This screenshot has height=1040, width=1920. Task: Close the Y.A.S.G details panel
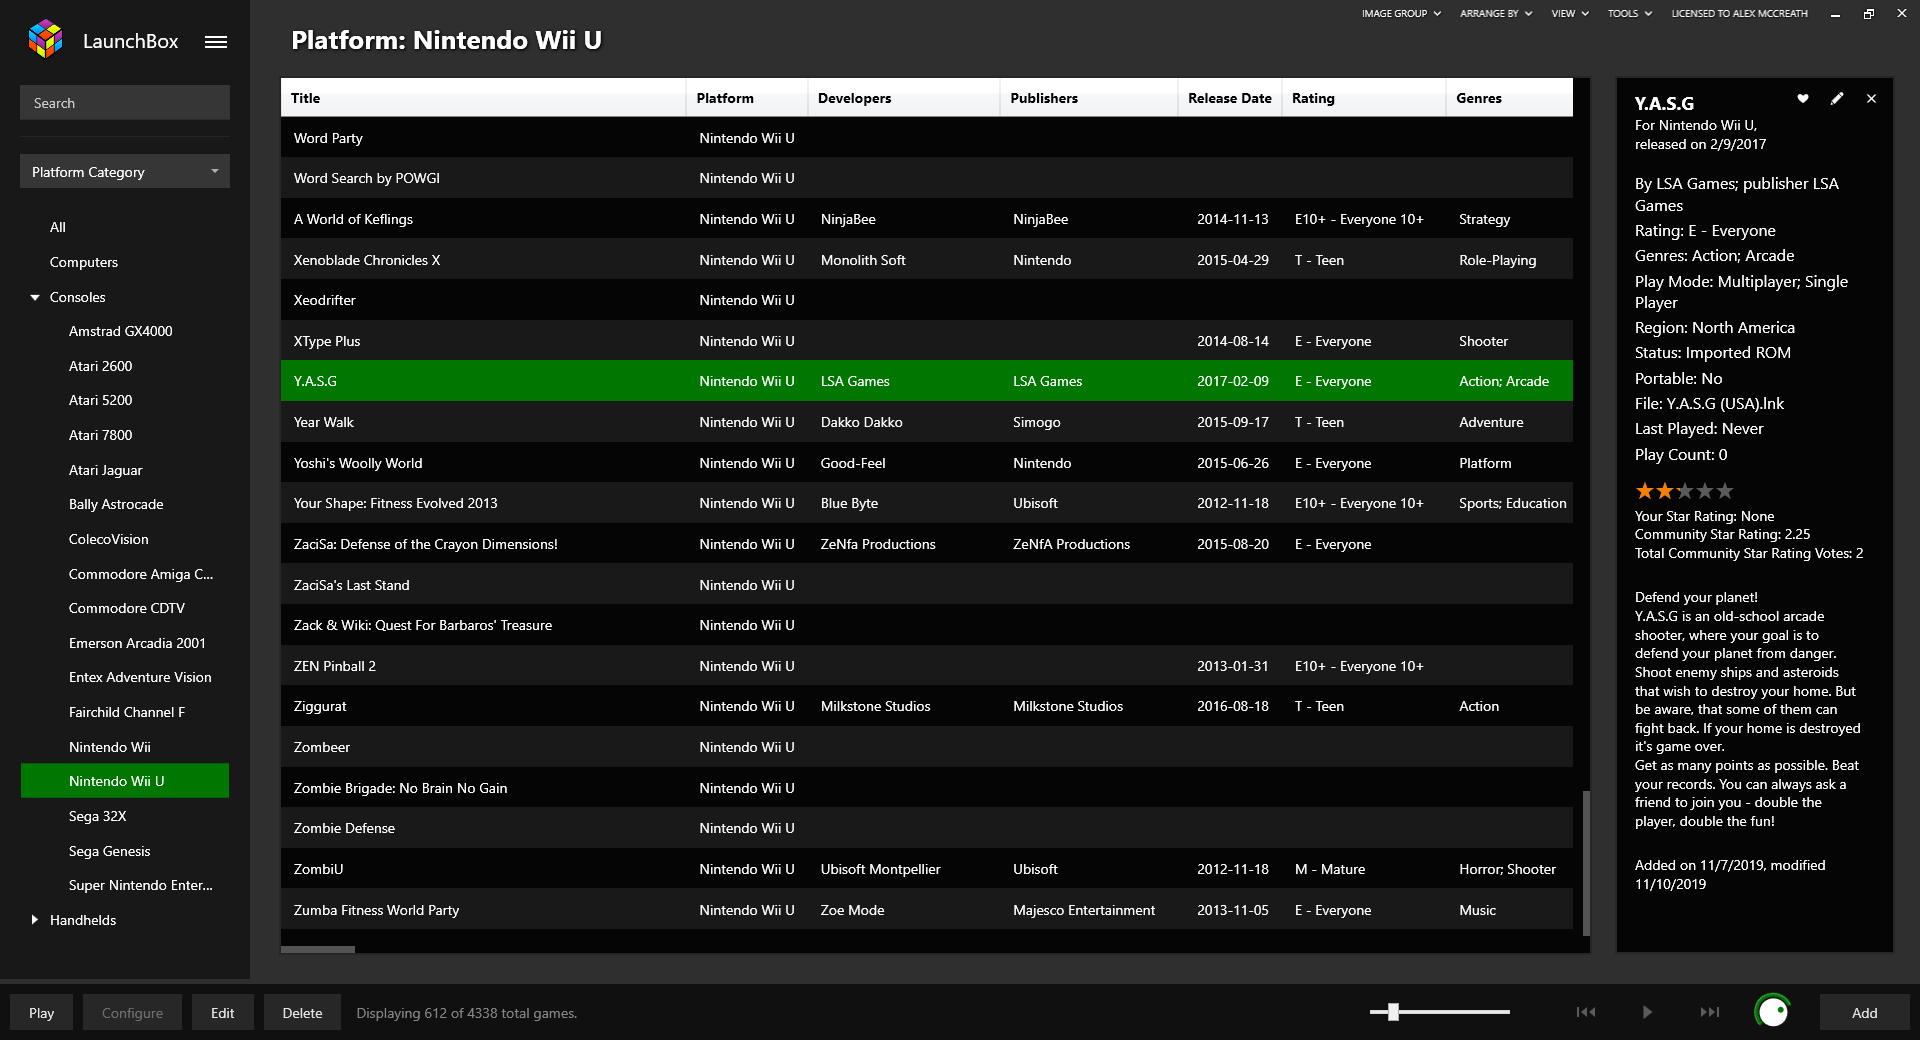pos(1871,99)
